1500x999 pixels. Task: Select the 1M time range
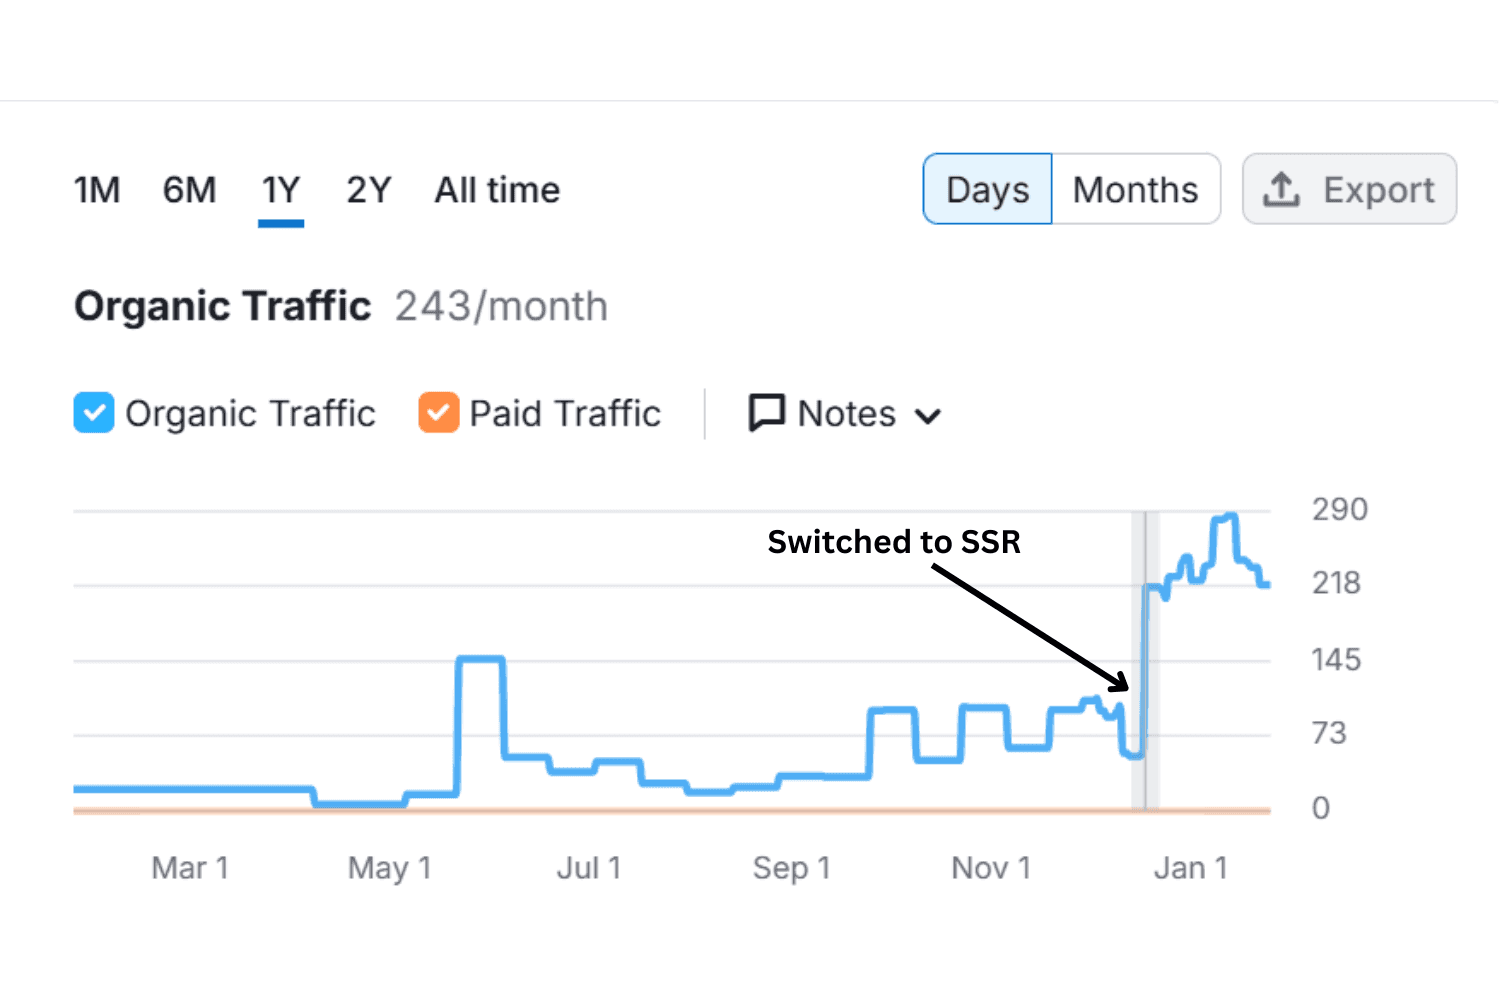click(97, 190)
